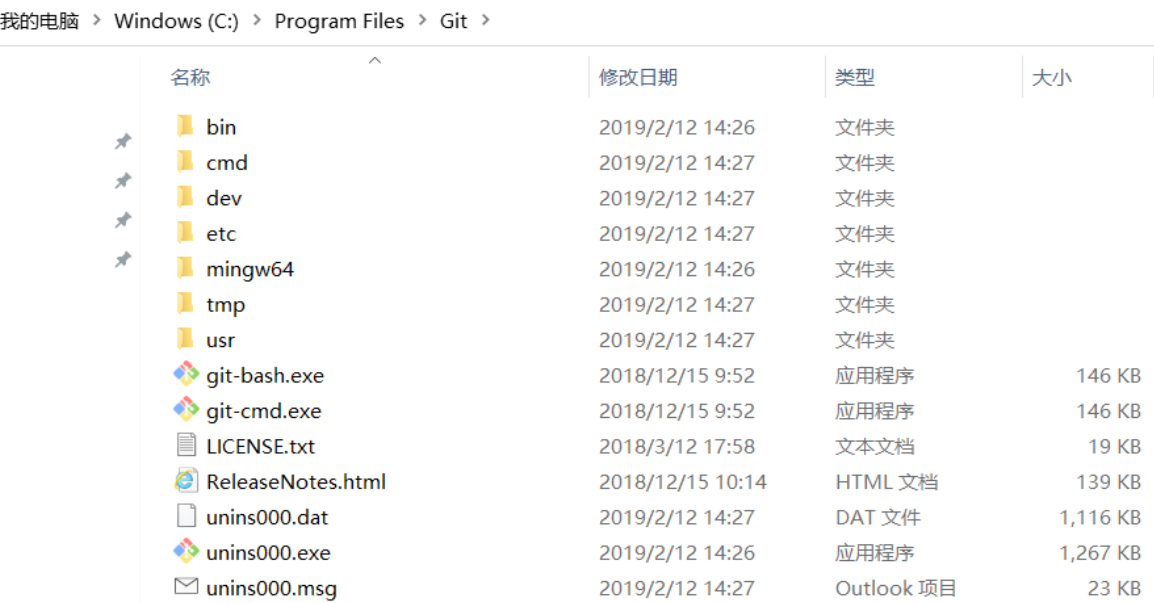The width and height of the screenshot is (1154, 603).
Task: Click the 文本文档 type cell
Action: pos(874,446)
